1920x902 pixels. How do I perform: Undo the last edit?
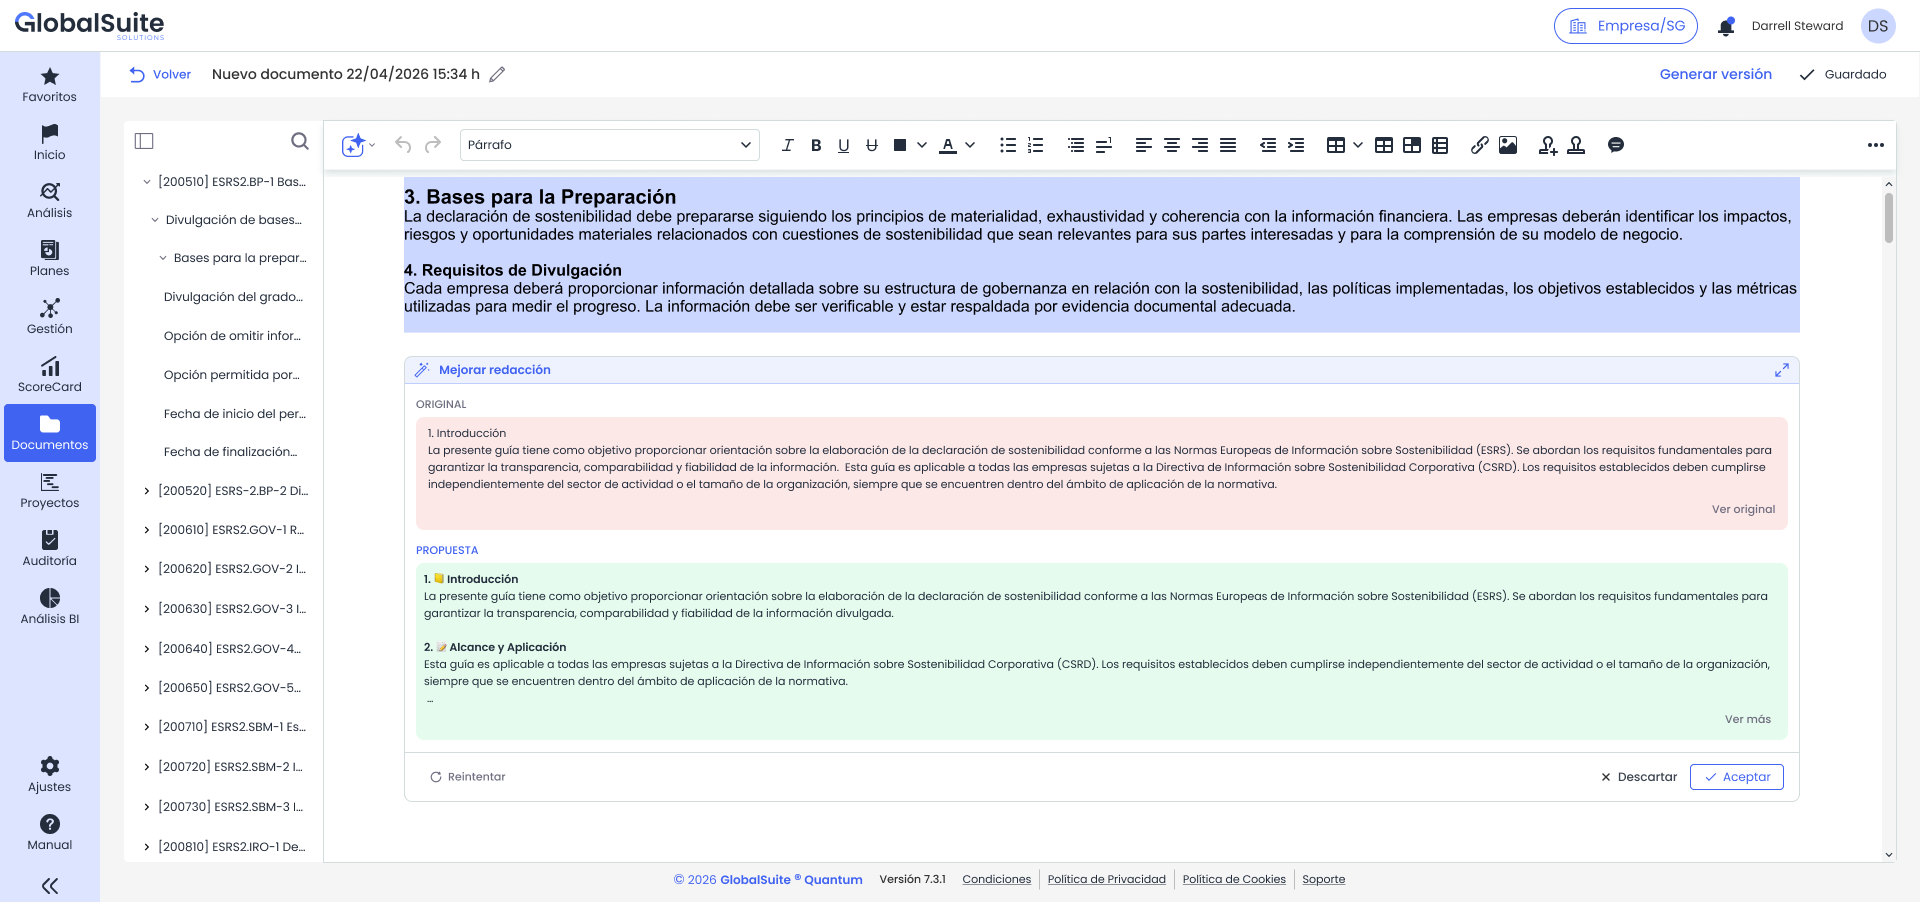coord(403,145)
